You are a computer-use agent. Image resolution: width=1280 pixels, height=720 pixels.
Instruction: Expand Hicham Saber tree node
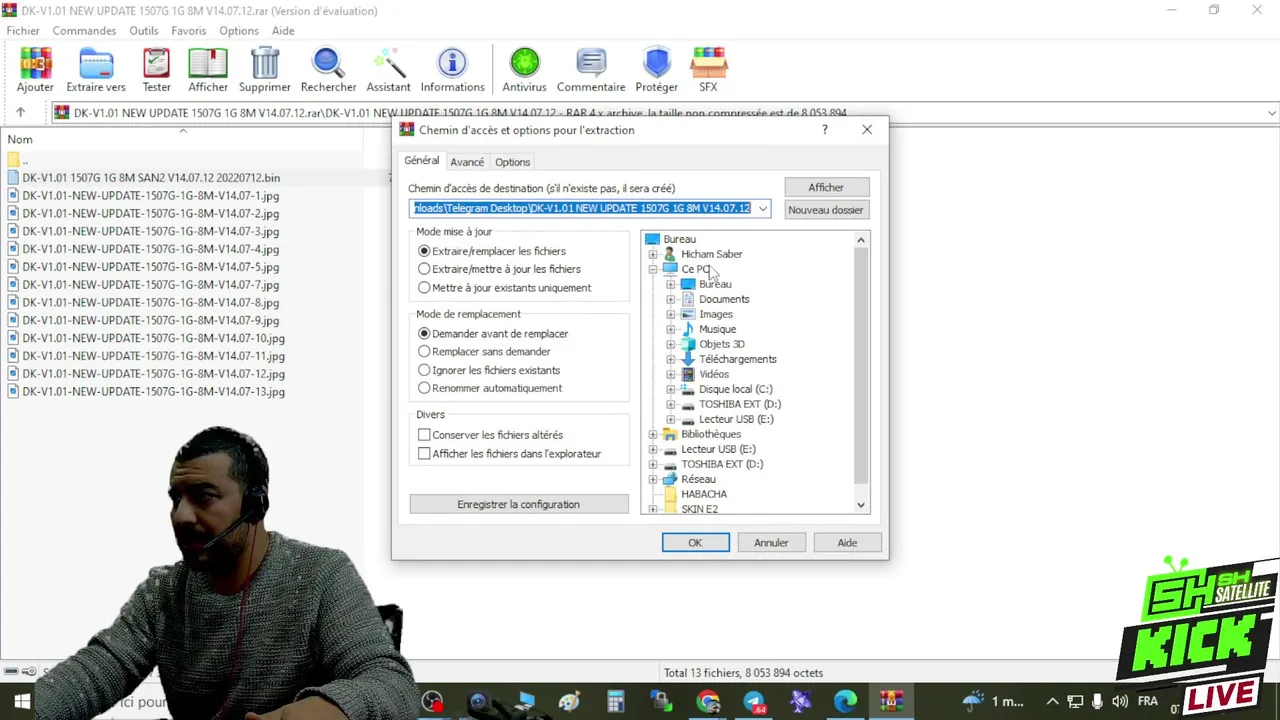(653, 254)
